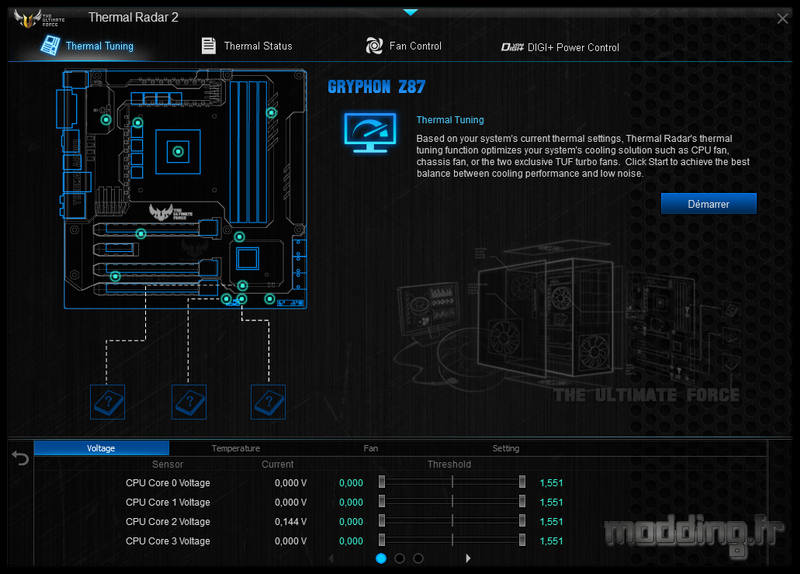Click the Démarrer button
800x574 pixels.
[x=708, y=204]
